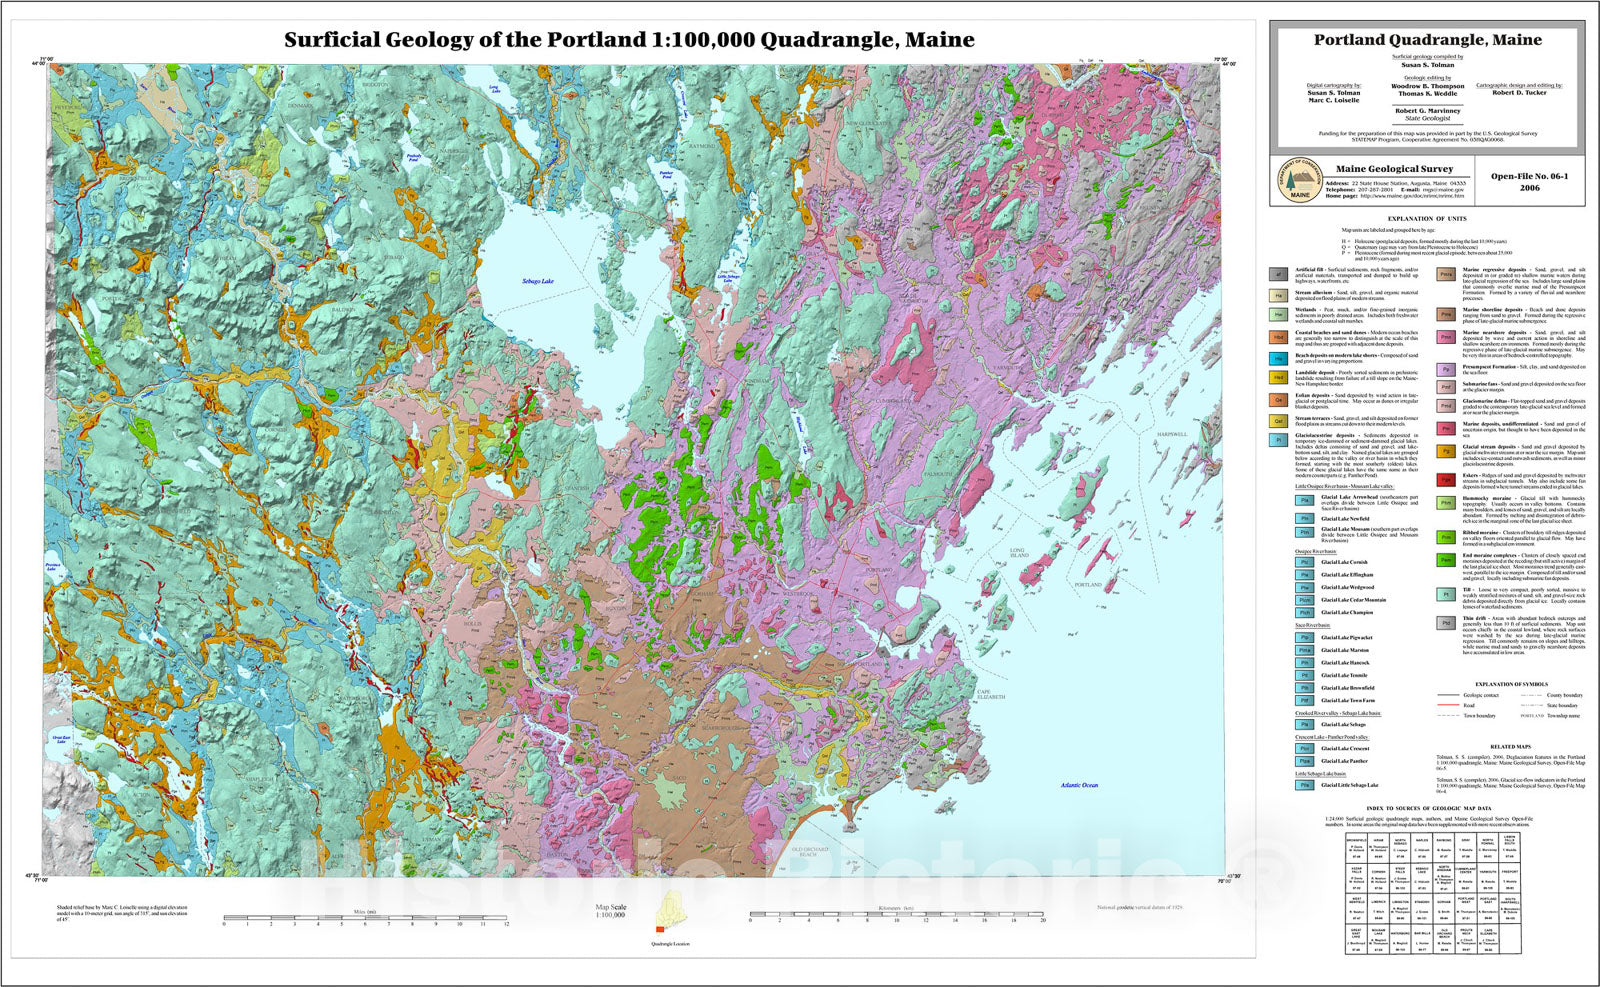1600x987 pixels.
Task: Click the Geologic contact line symbol
Action: [1448, 694]
